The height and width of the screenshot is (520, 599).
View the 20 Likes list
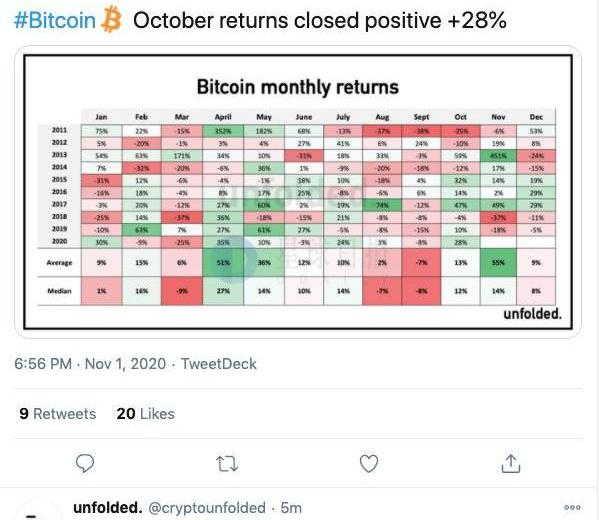146,414
